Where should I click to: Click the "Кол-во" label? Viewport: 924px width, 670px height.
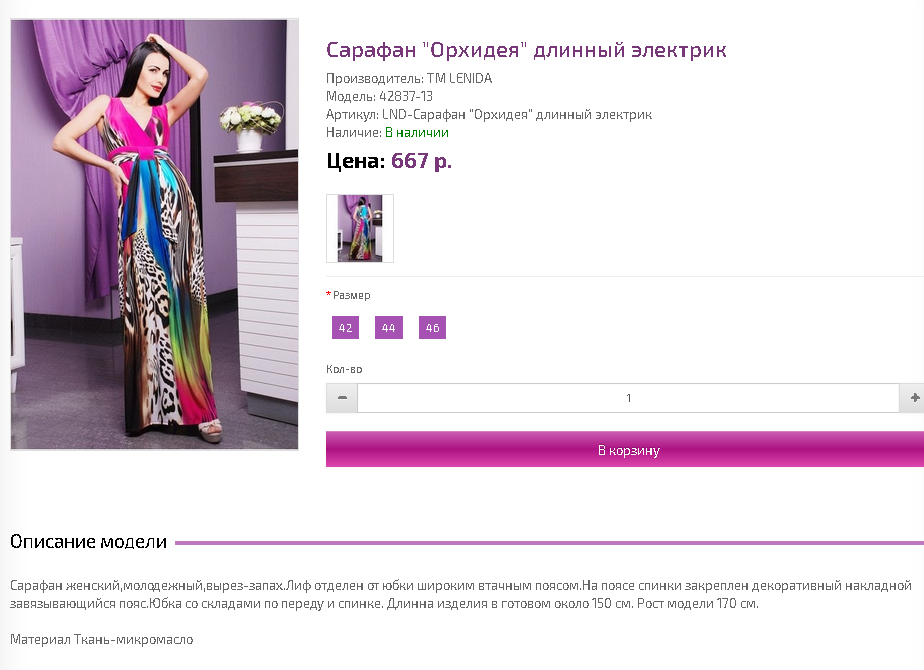(344, 369)
